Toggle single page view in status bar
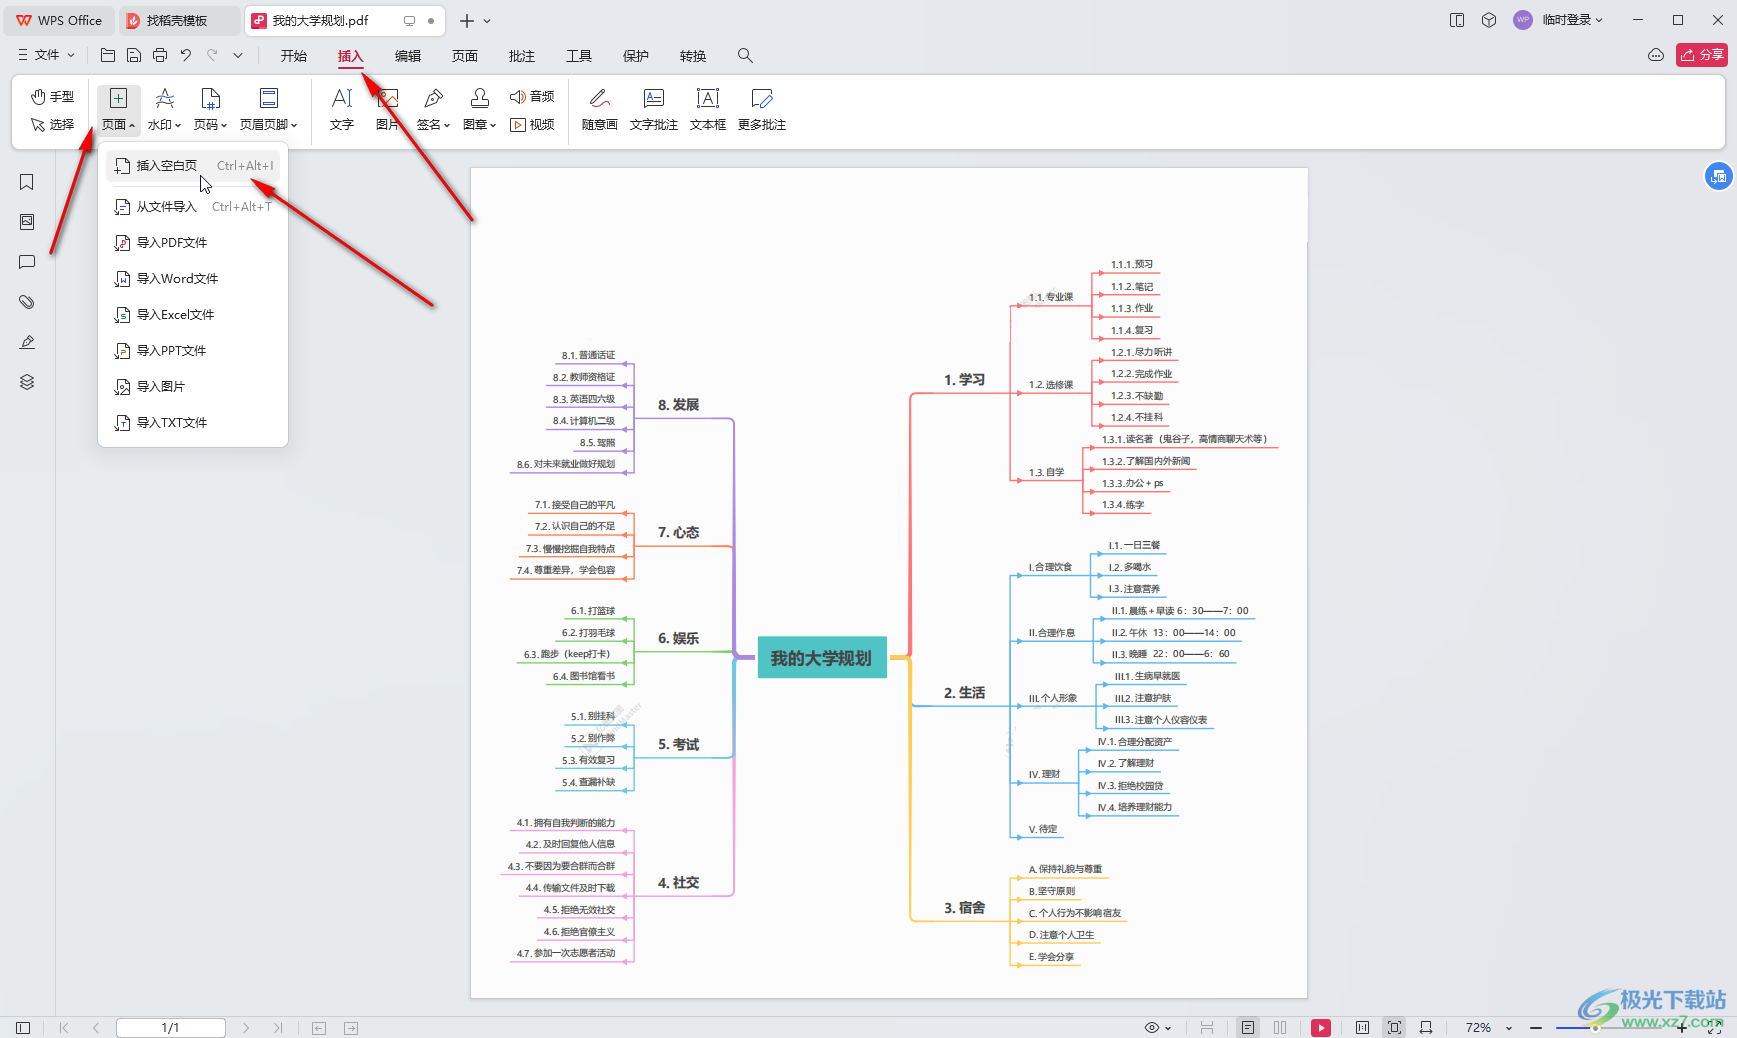Image resolution: width=1737 pixels, height=1038 pixels. (1248, 1027)
